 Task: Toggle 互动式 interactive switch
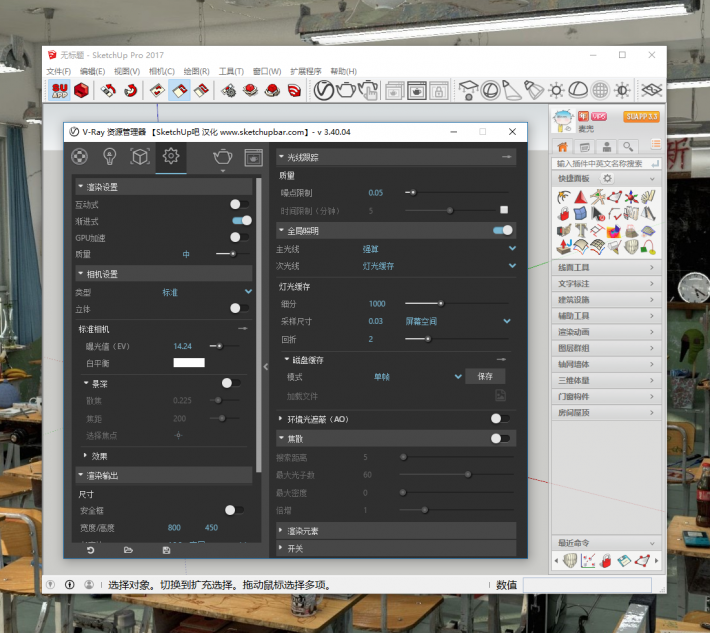[239, 204]
